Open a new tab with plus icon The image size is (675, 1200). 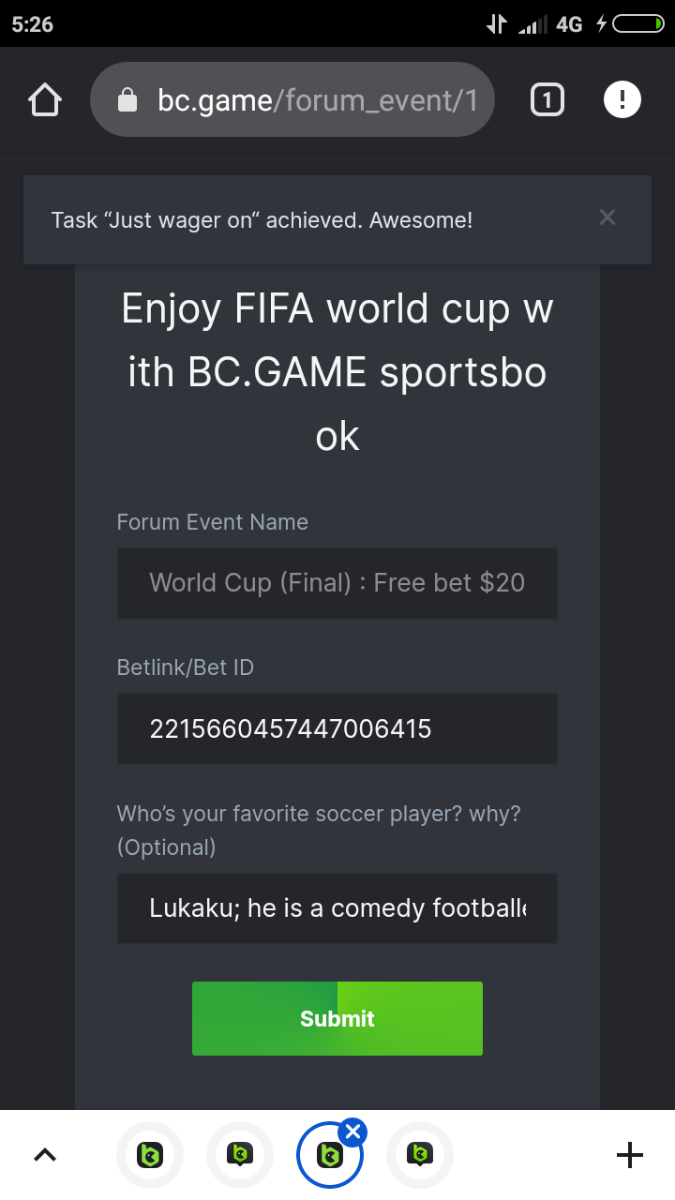[629, 1155]
